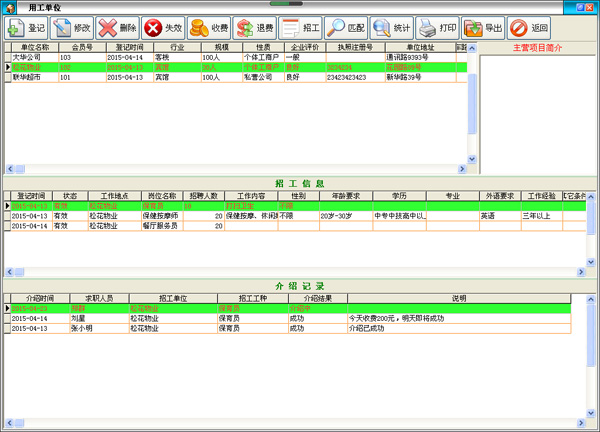This screenshot has width=600, height=432.
Task: Click job table scroll-right arrow
Action: point(581,272)
